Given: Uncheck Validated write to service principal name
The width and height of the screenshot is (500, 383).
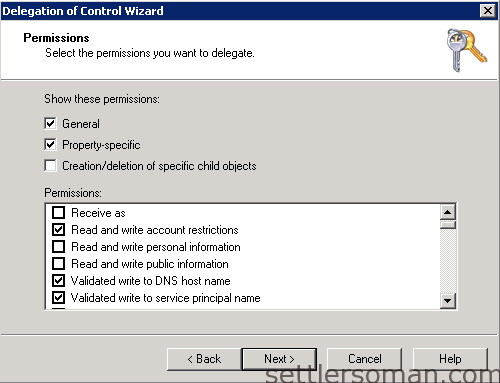Looking at the screenshot, I should point(59,298).
